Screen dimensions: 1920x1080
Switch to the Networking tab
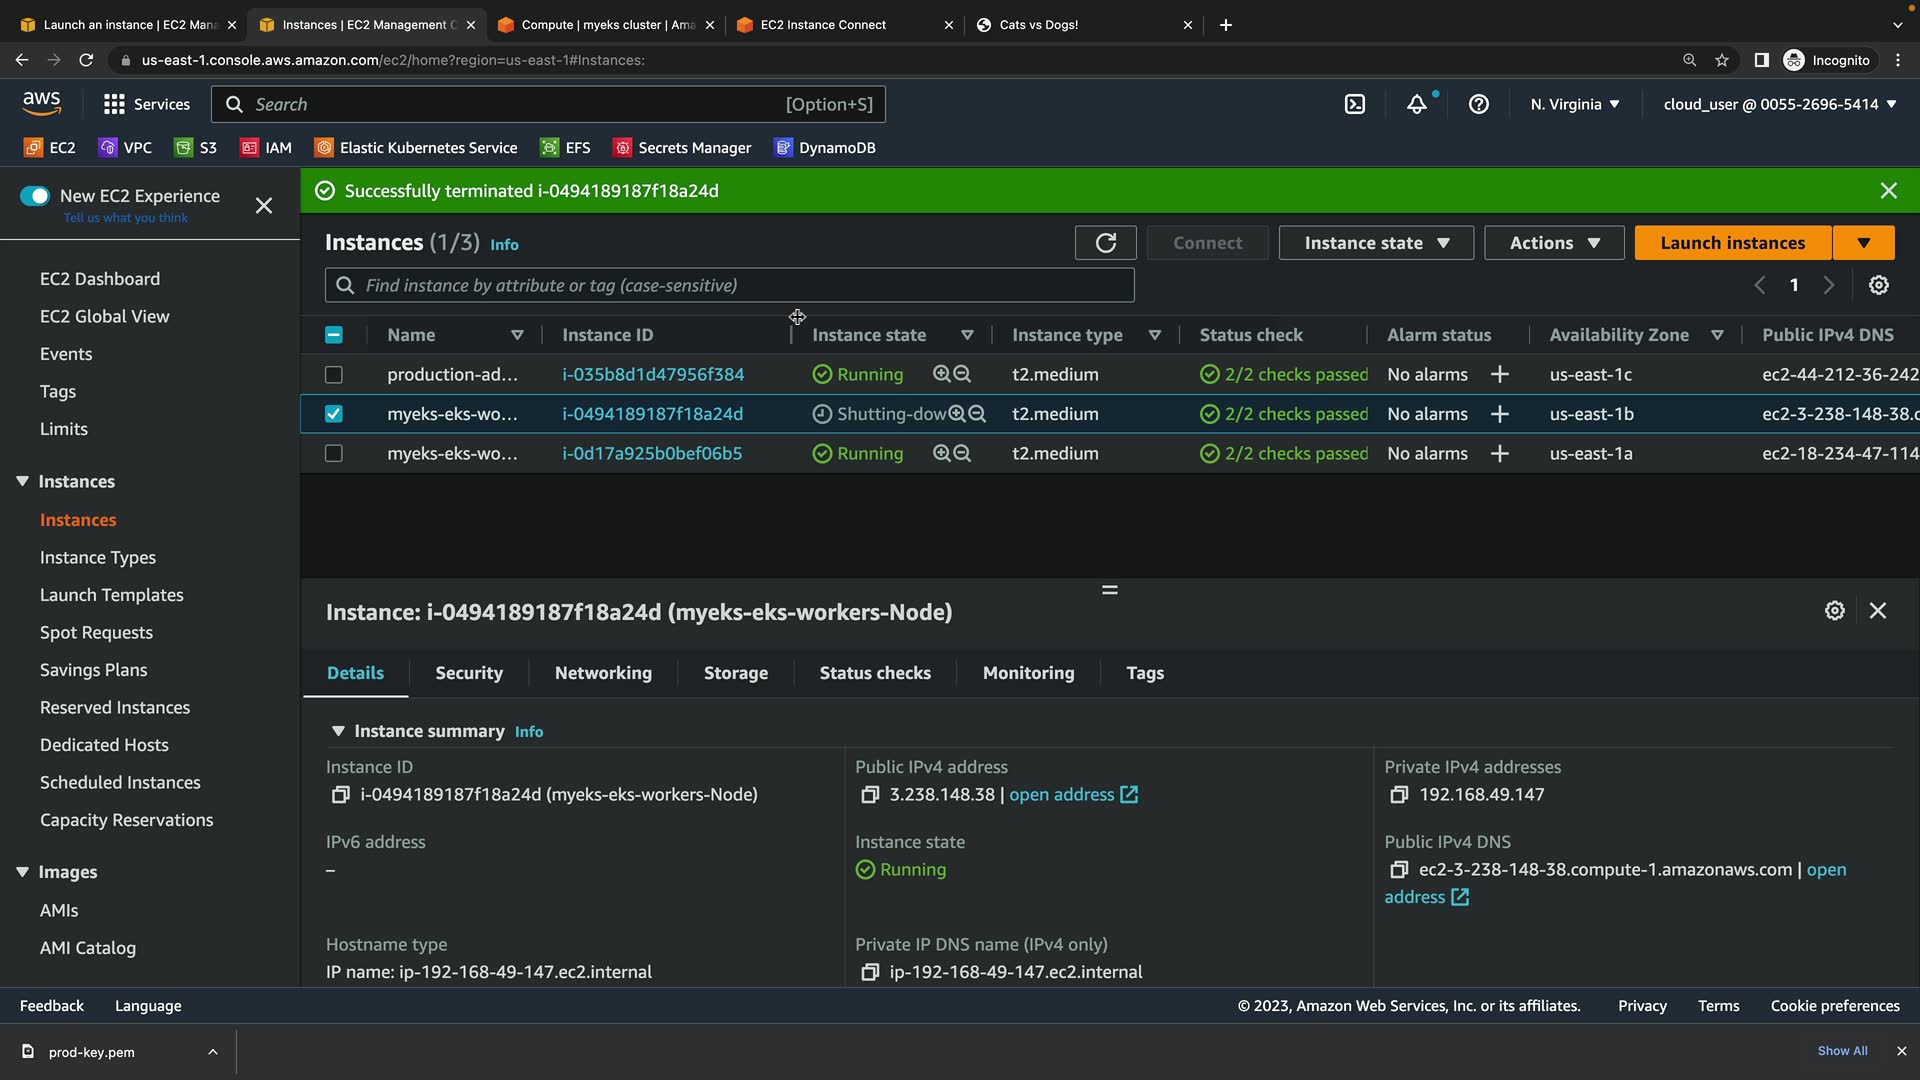603,673
